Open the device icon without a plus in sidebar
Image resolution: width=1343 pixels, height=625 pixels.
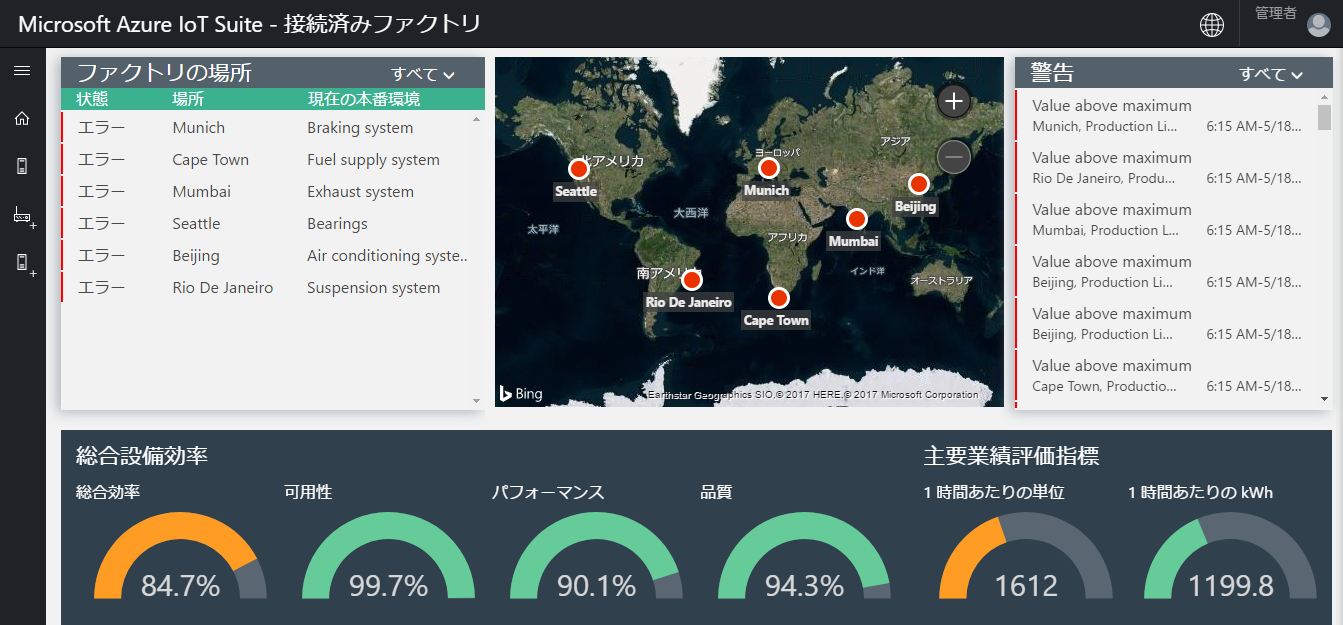[x=22, y=166]
